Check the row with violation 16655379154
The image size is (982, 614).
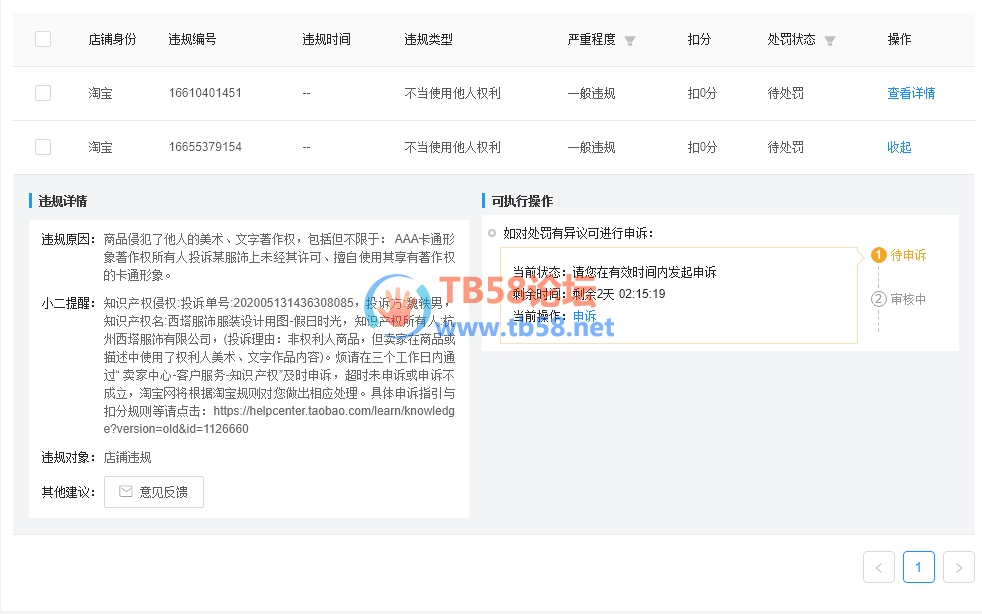point(43,147)
